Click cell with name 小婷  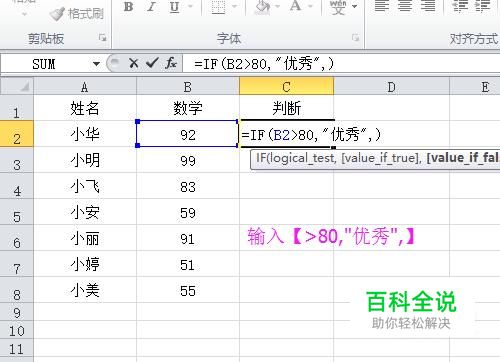click(x=85, y=264)
